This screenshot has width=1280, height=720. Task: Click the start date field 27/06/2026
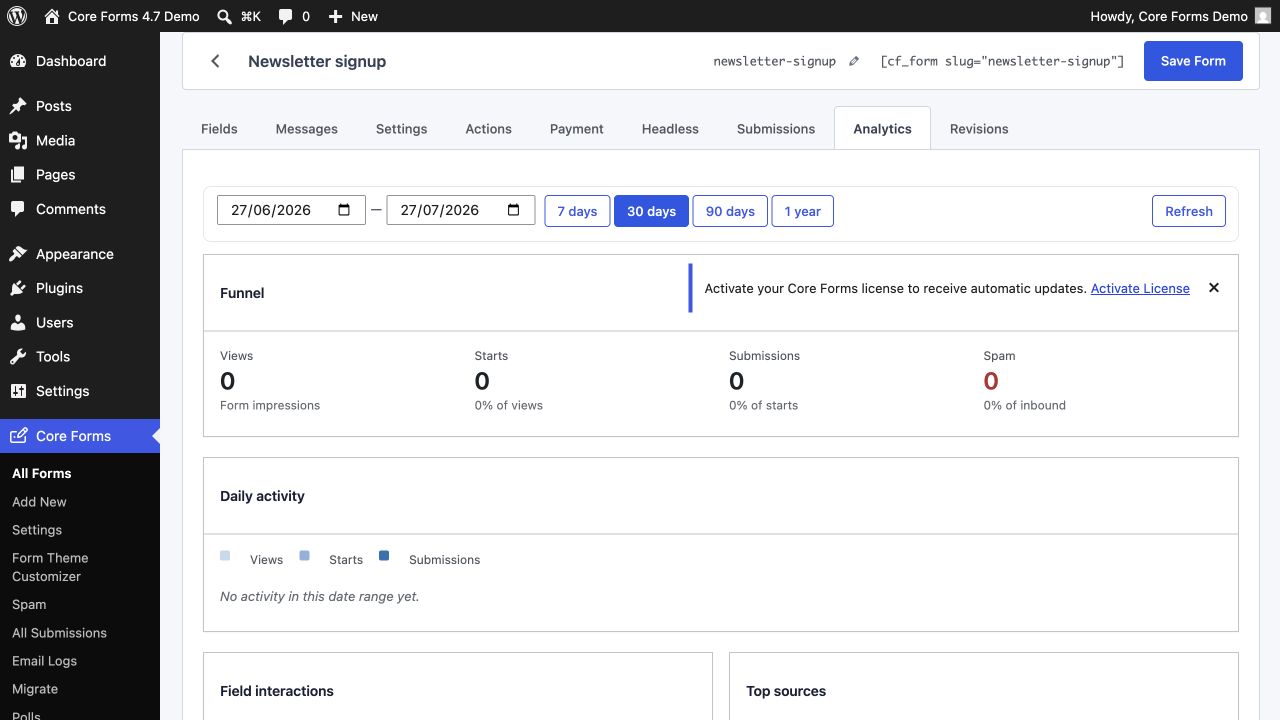(x=291, y=210)
